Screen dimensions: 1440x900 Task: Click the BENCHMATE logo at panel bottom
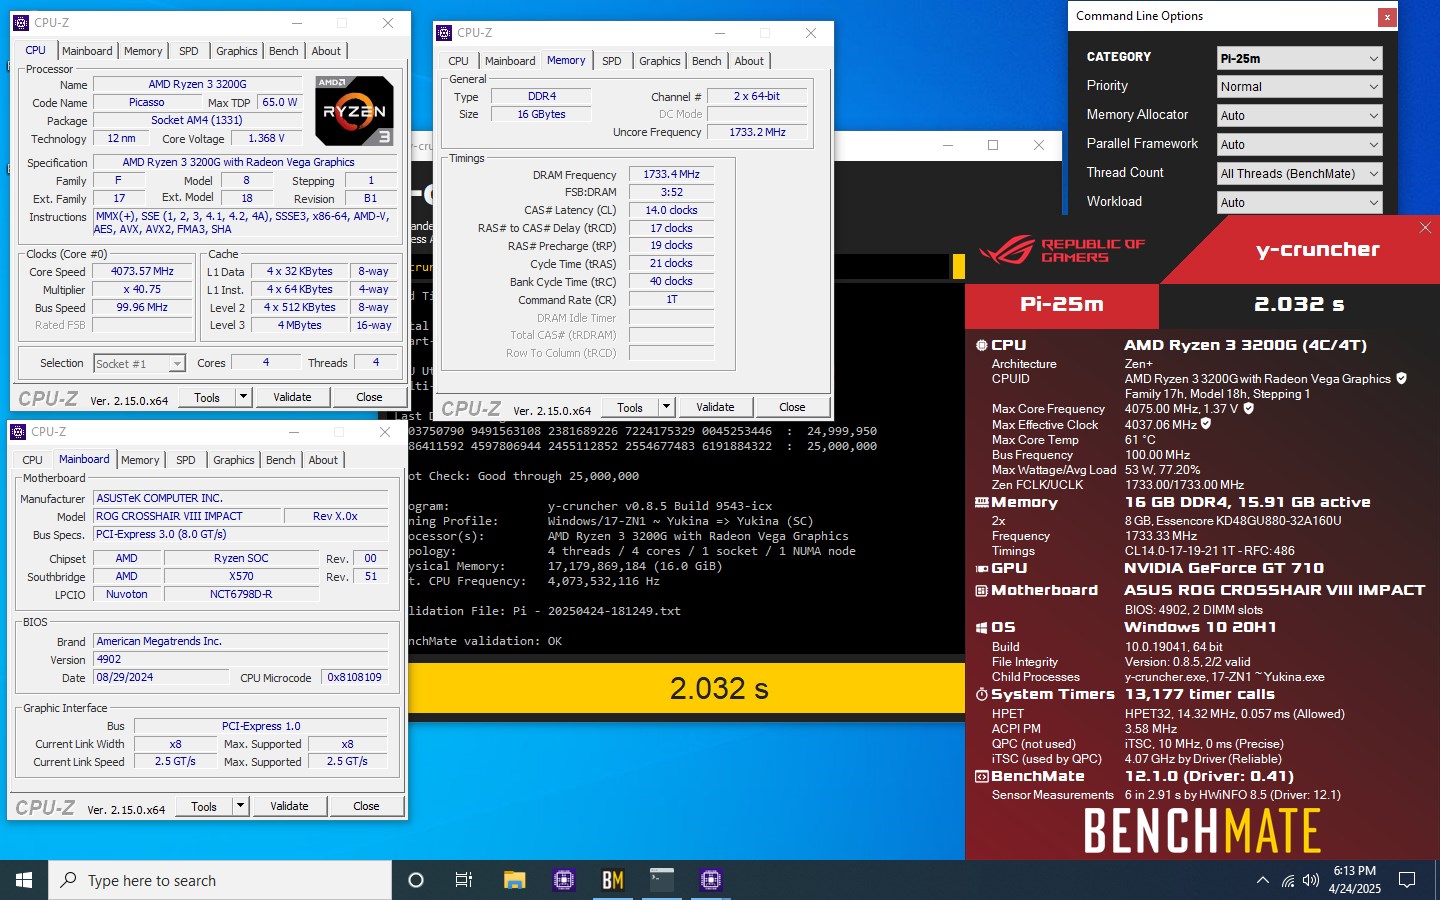[x=1202, y=830]
